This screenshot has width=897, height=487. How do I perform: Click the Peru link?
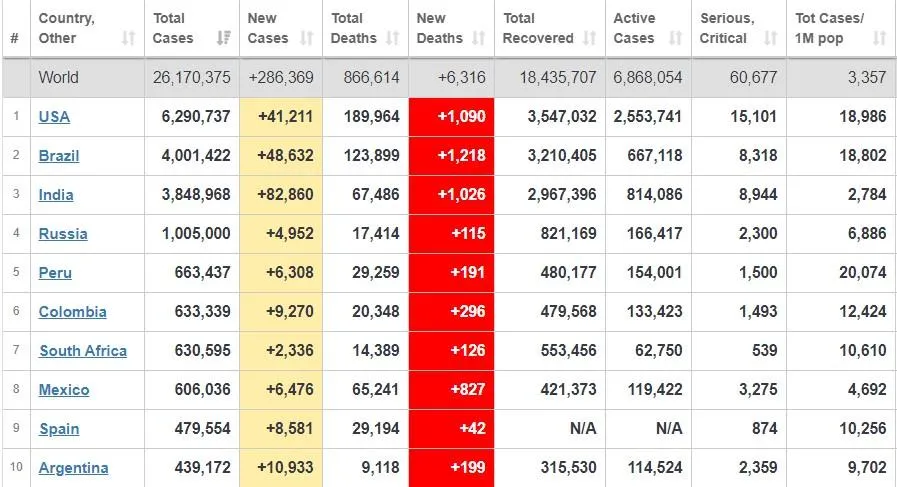pyautogui.click(x=55, y=273)
